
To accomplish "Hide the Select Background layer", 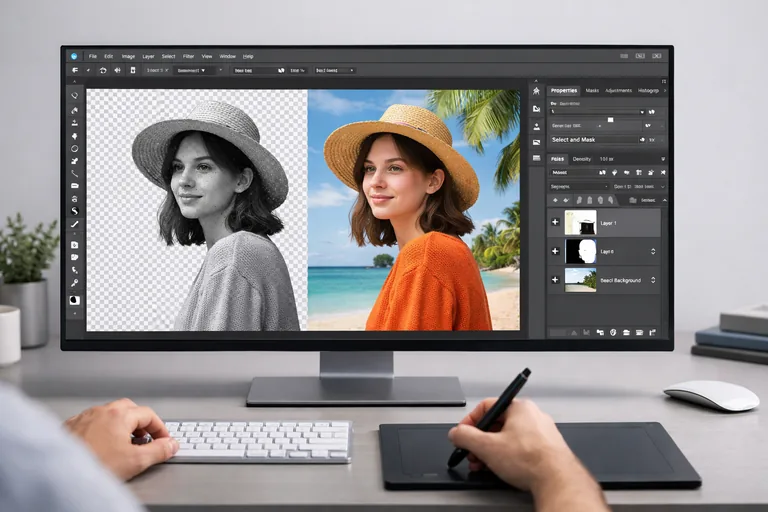I will tap(555, 280).
